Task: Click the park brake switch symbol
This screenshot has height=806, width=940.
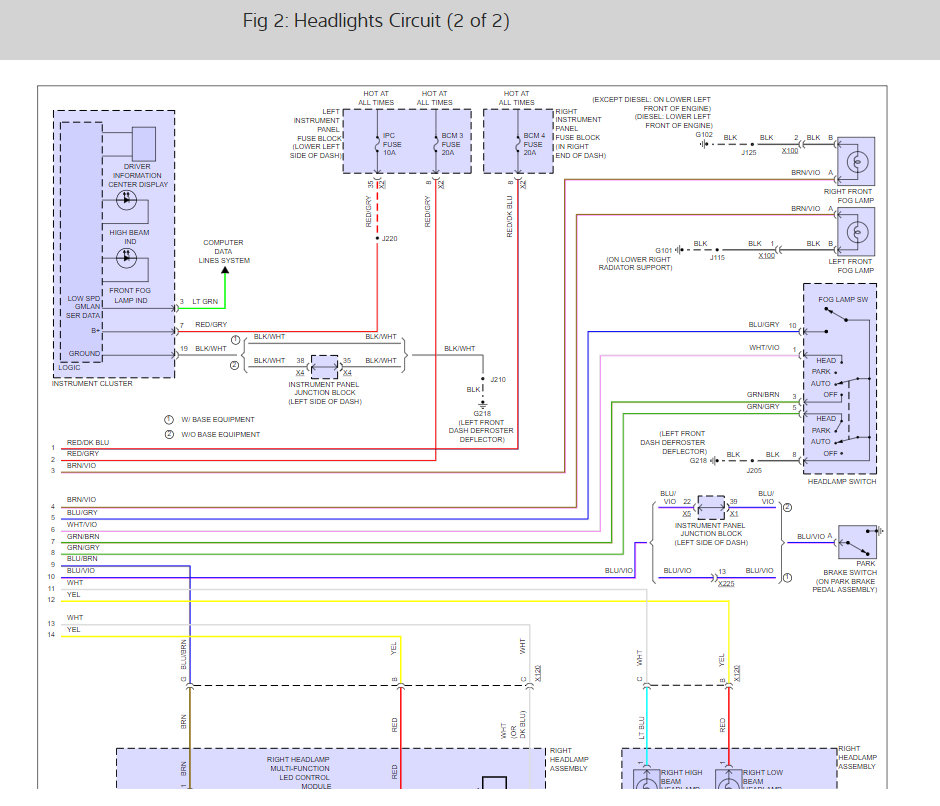Action: [x=858, y=542]
